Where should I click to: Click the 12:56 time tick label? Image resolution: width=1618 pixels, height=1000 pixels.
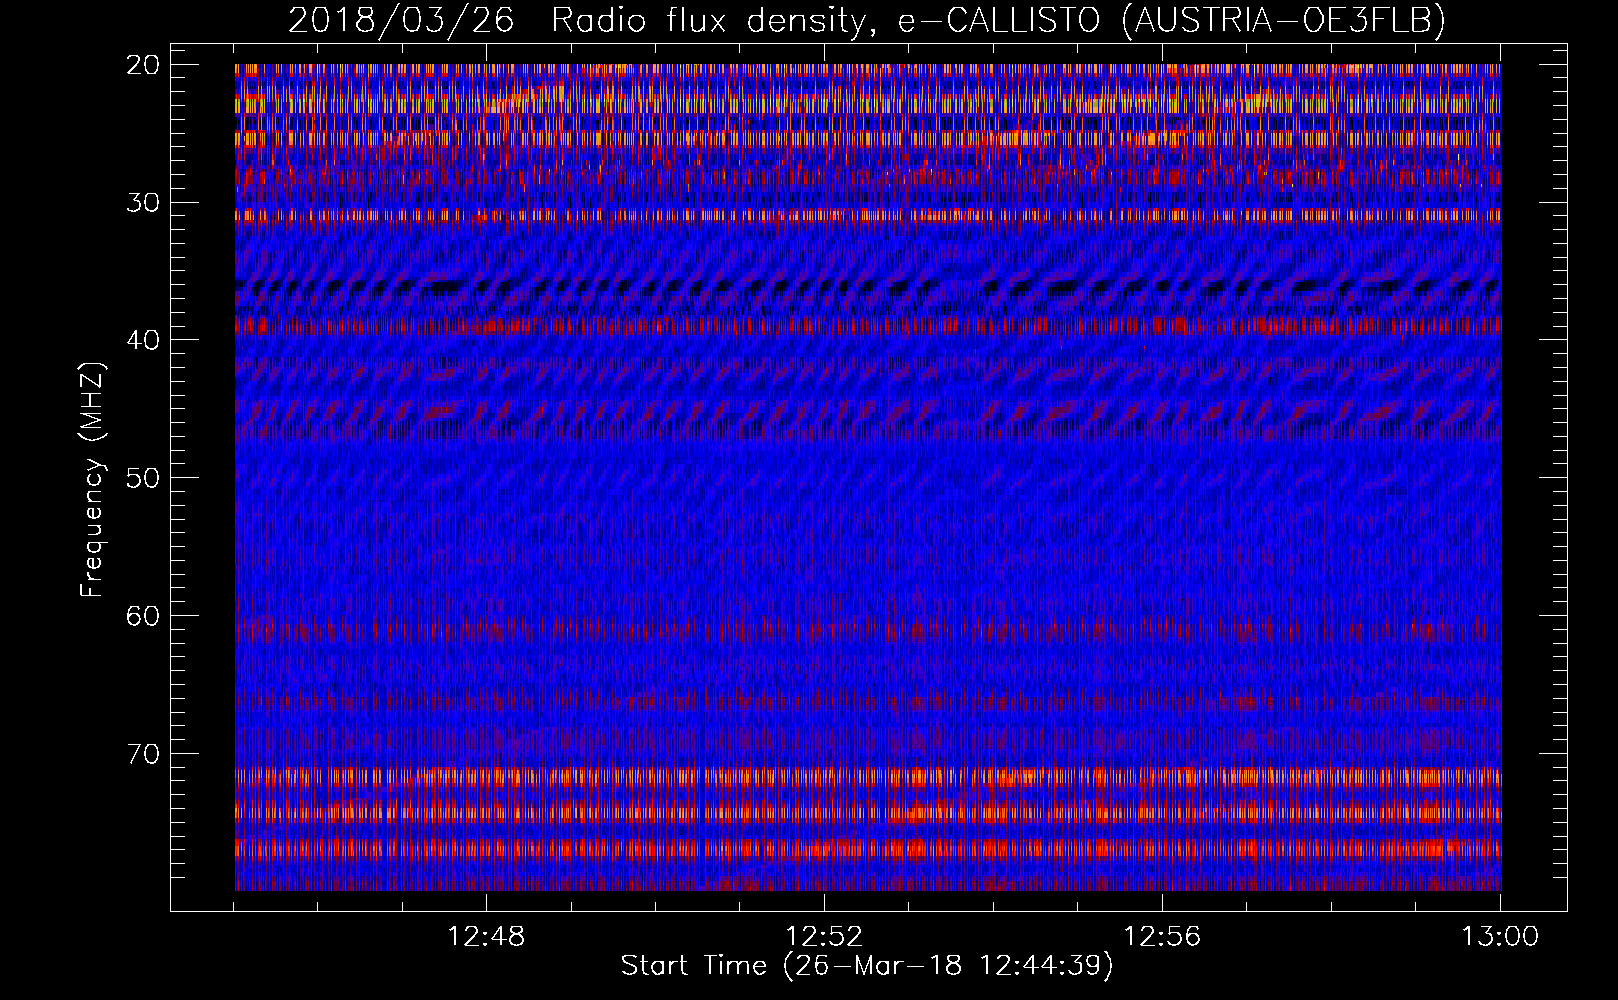point(1162,937)
